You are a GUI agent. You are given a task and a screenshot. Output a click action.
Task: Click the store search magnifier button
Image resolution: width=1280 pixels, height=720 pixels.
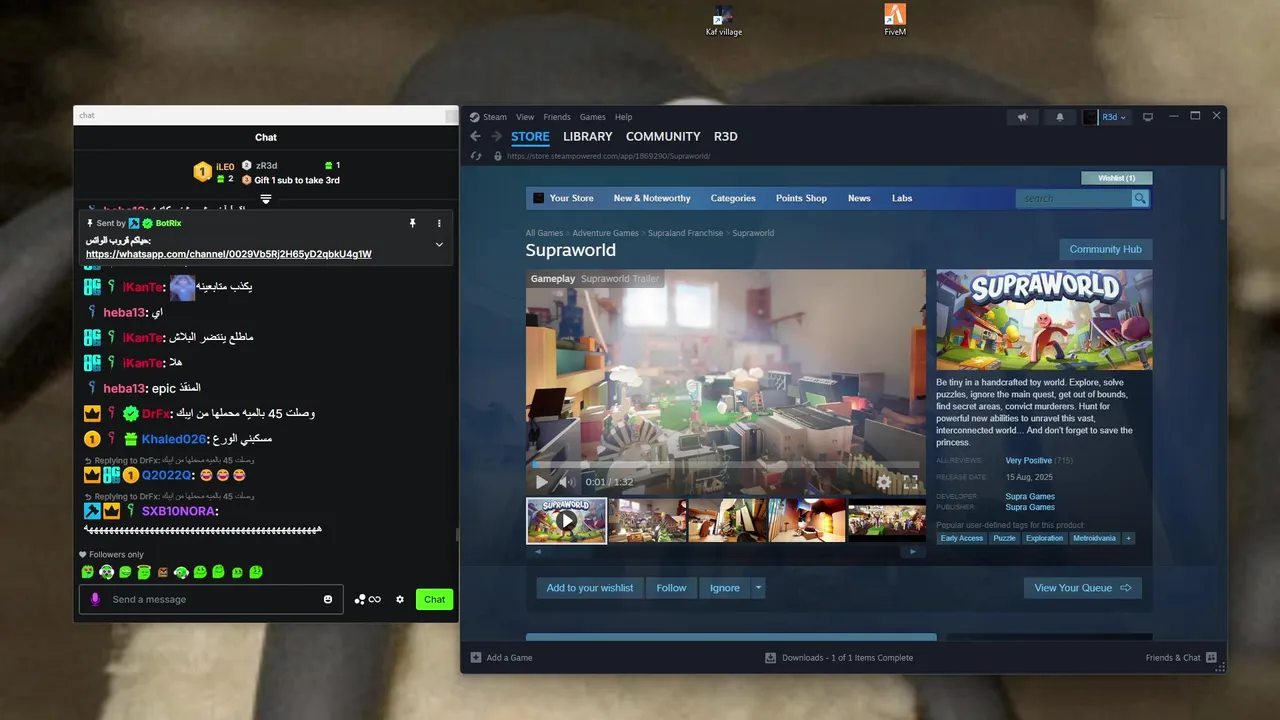(1140, 198)
